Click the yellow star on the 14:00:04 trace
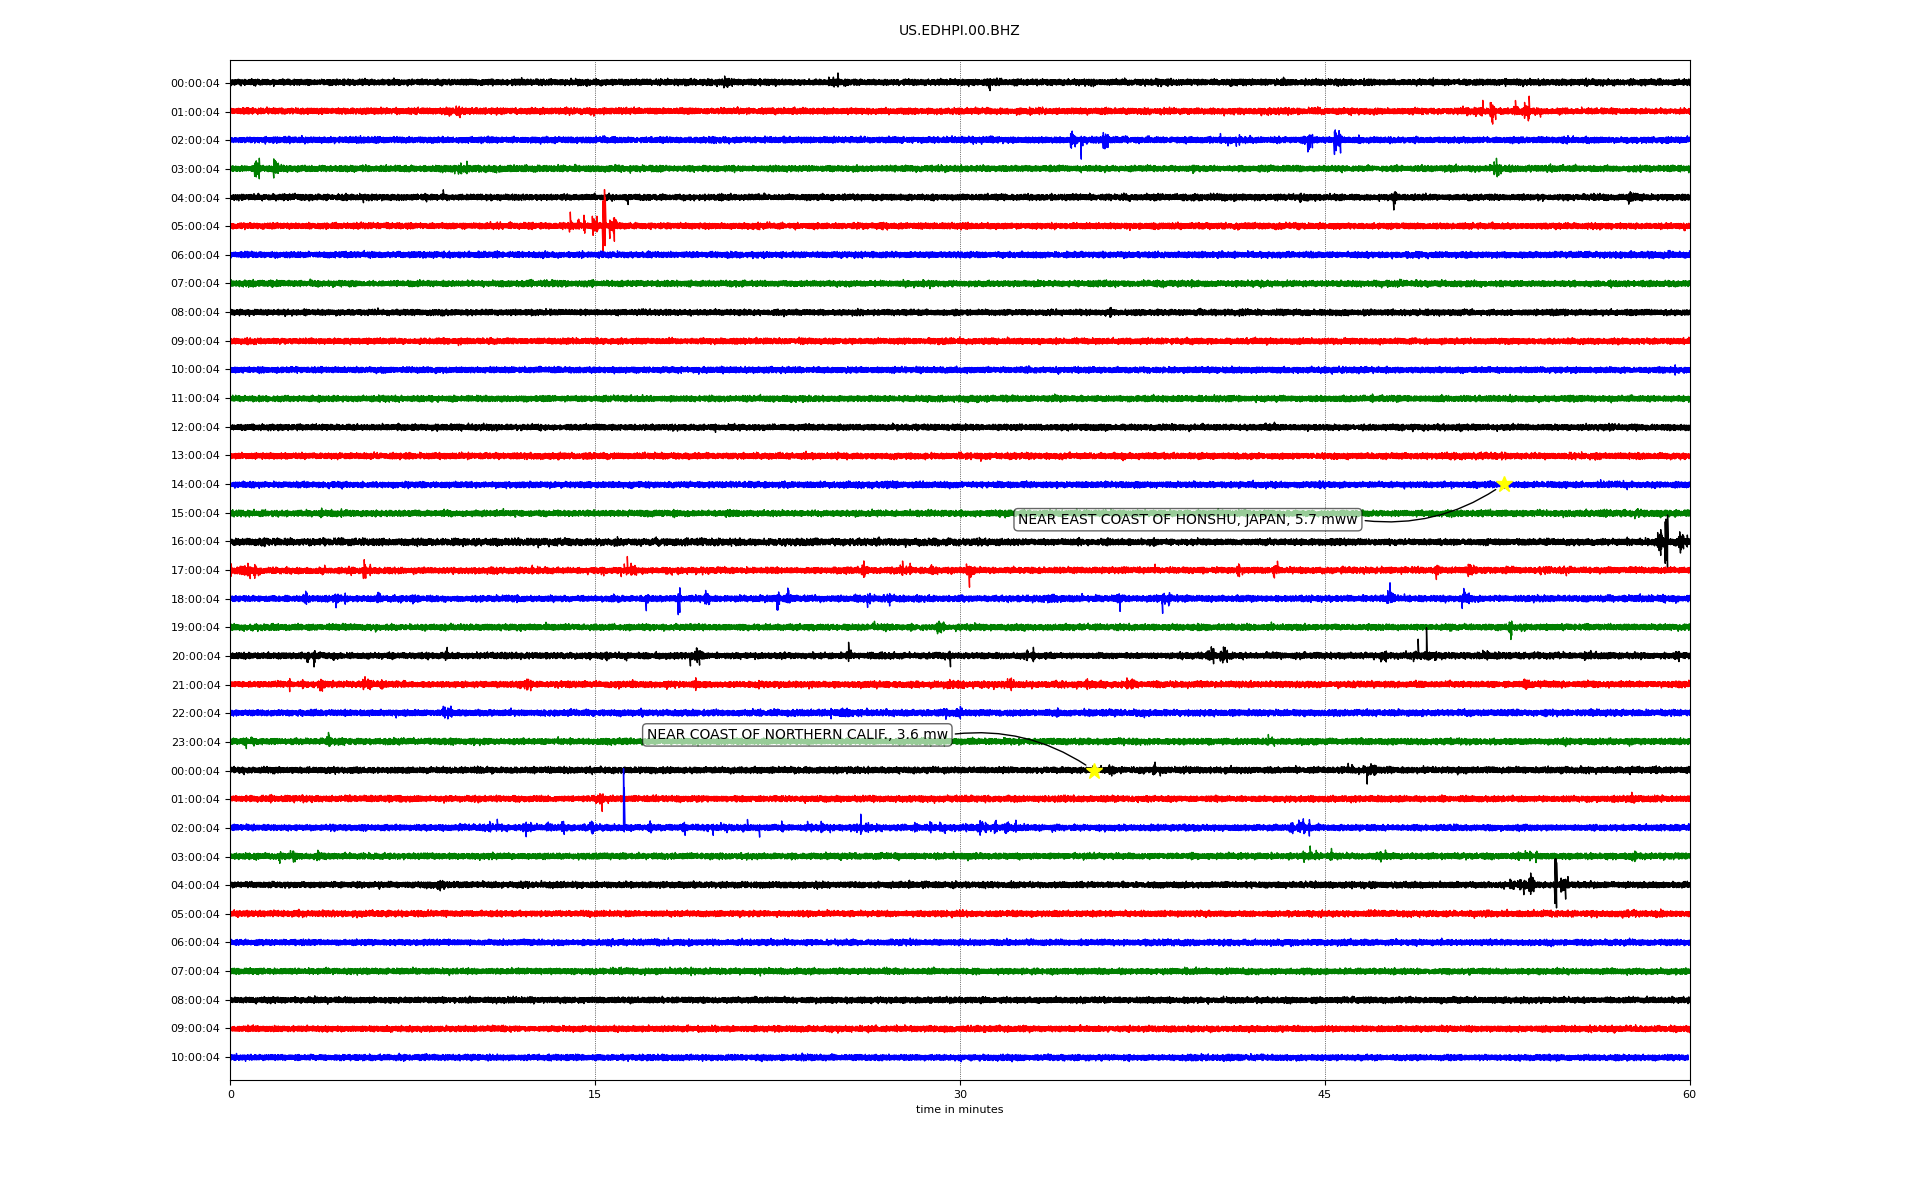 click(x=1503, y=484)
